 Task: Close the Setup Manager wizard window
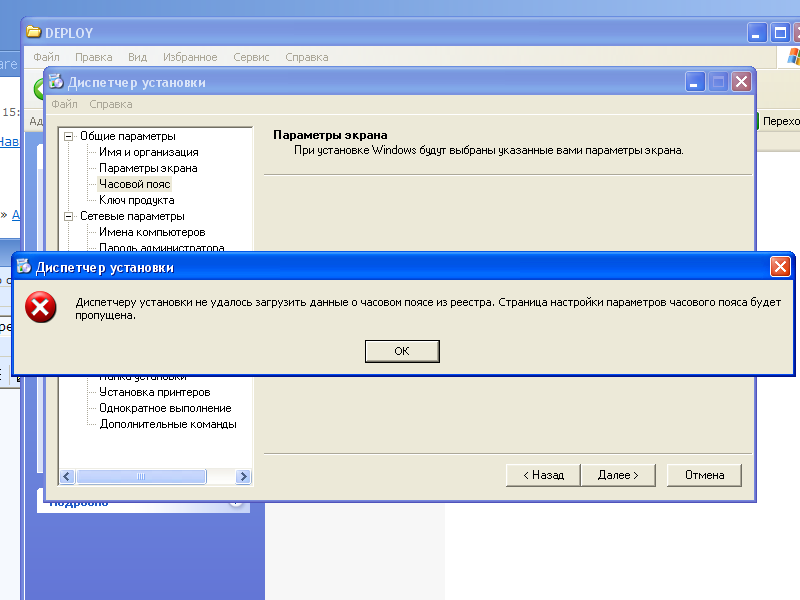pos(742,82)
